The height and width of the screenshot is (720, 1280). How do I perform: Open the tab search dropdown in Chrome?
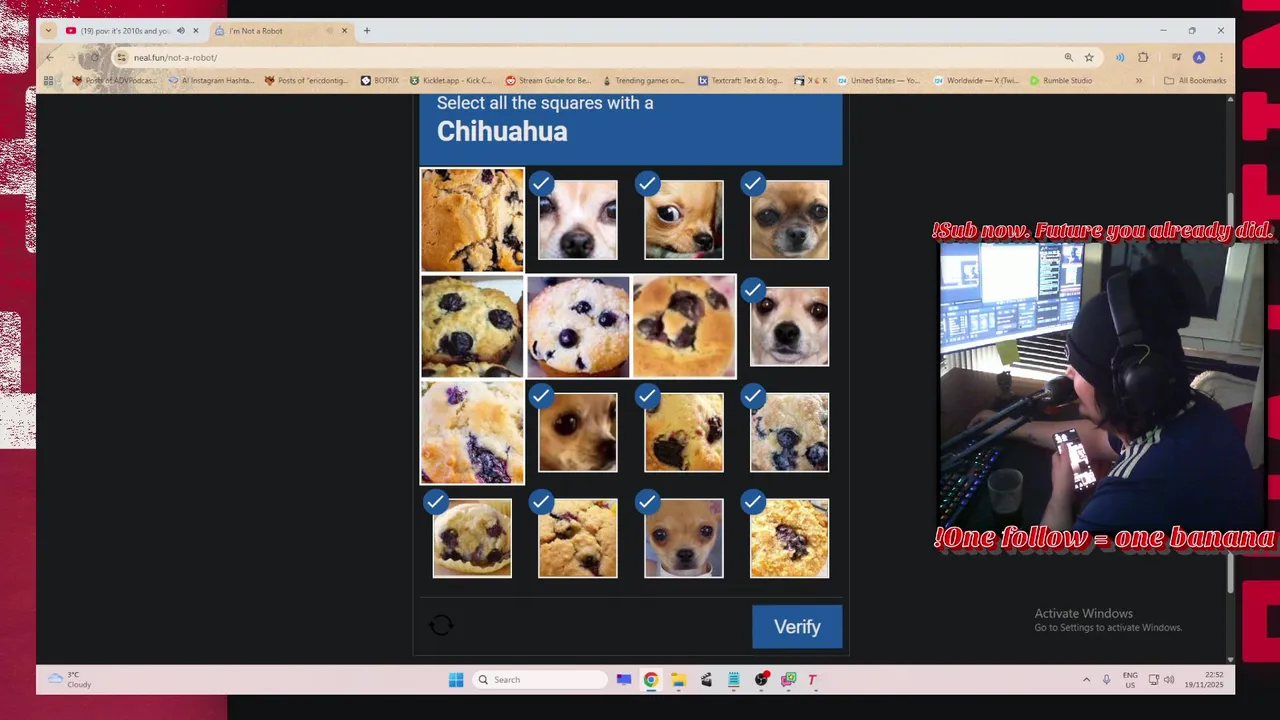click(48, 31)
